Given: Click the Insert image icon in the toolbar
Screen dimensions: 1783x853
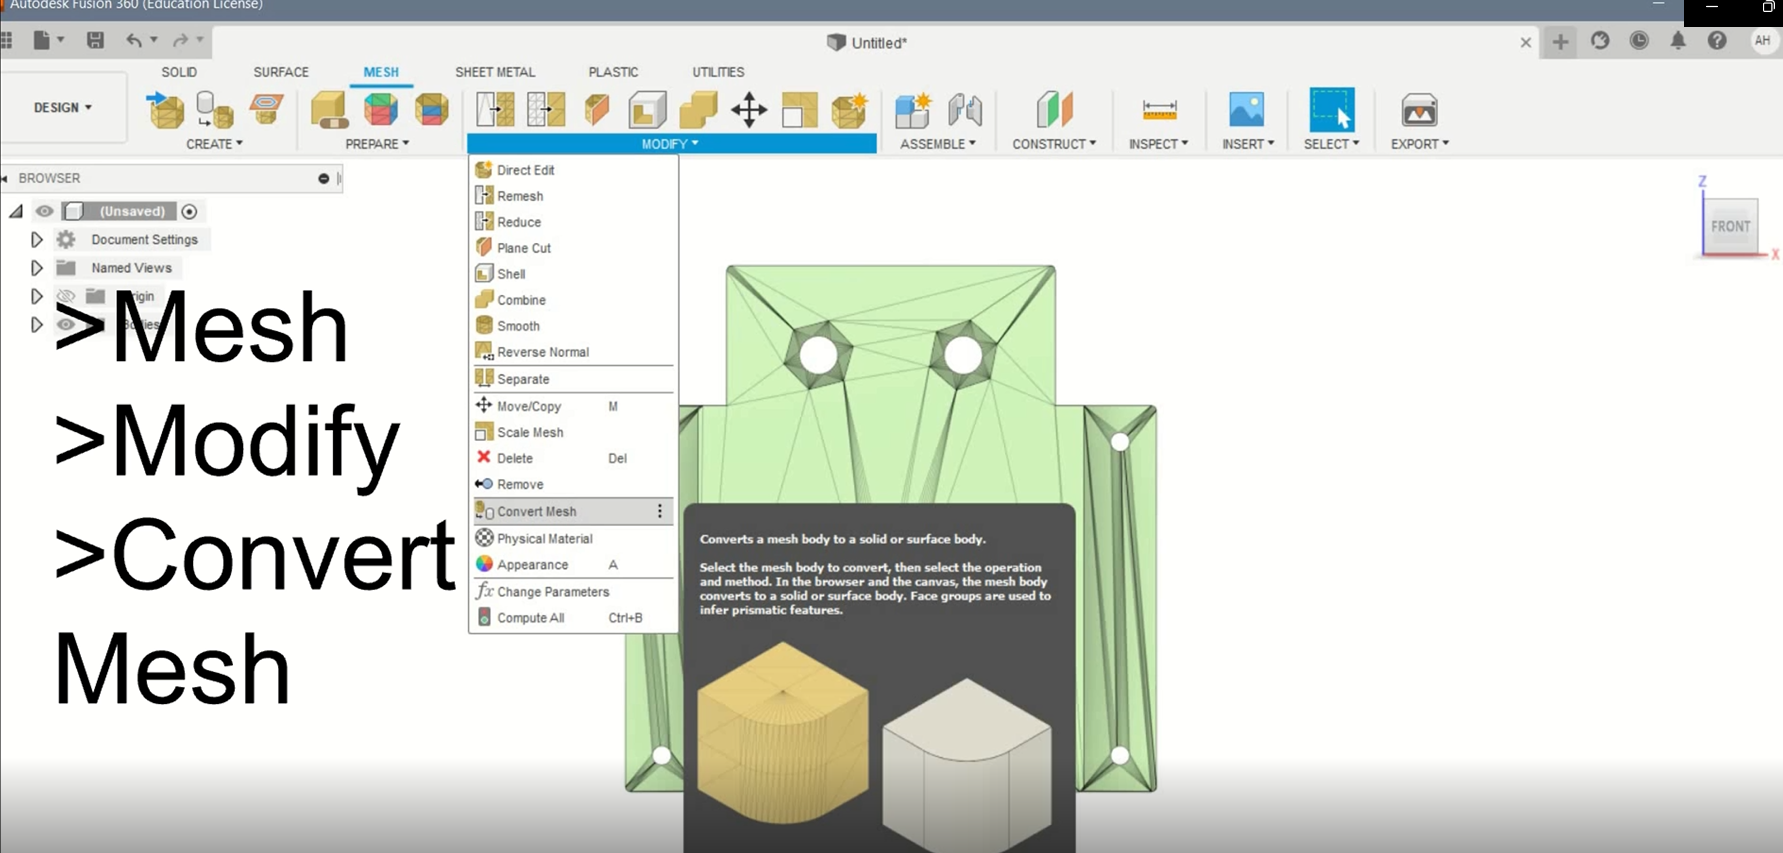Looking at the screenshot, I should click(x=1247, y=109).
